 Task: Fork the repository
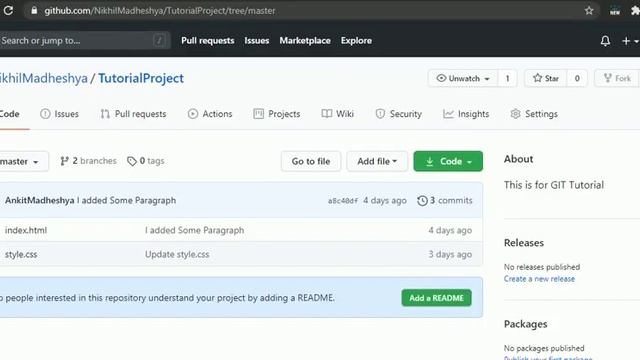click(x=618, y=78)
